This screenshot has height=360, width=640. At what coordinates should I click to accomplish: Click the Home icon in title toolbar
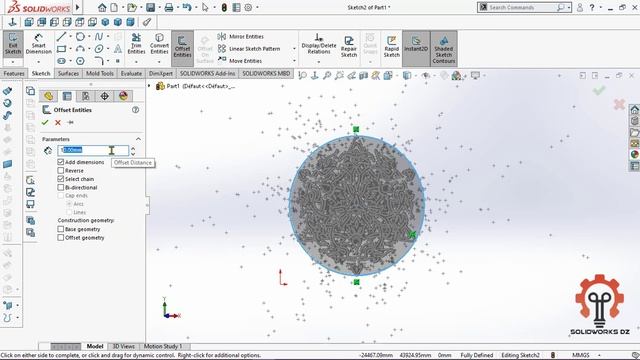tap(102, 7)
